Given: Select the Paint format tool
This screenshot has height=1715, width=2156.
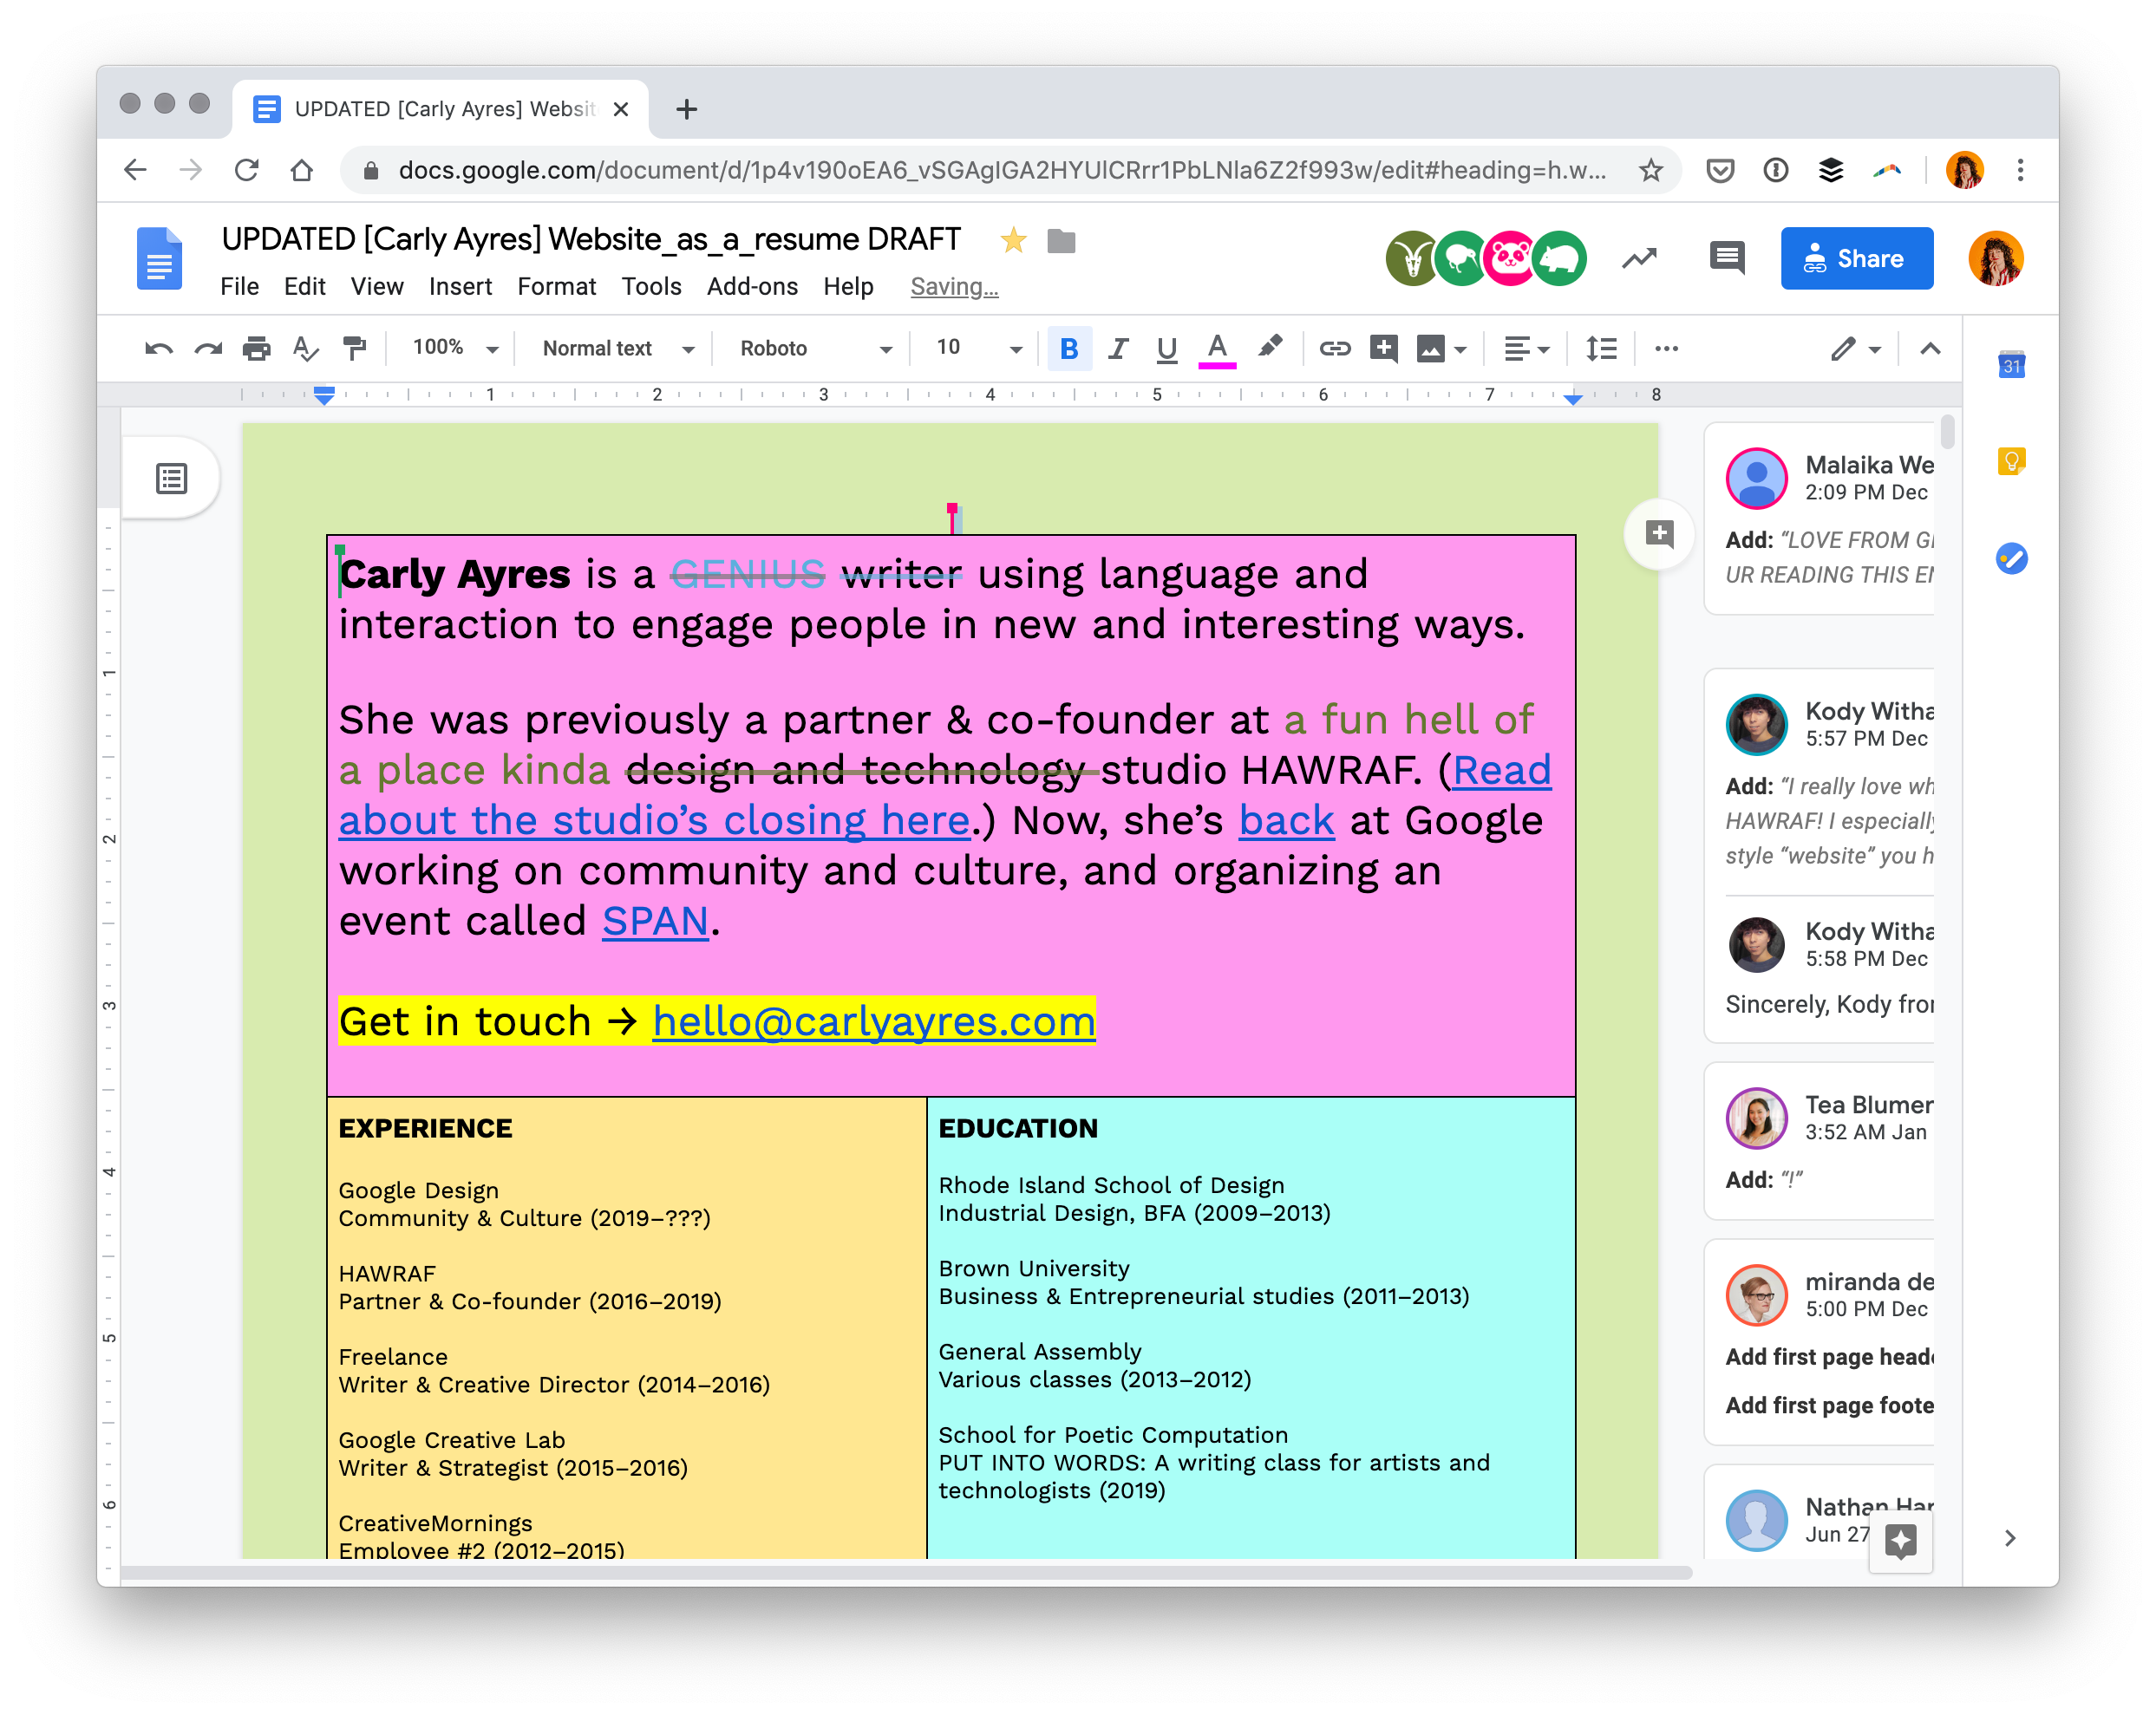Looking at the screenshot, I should 354,349.
